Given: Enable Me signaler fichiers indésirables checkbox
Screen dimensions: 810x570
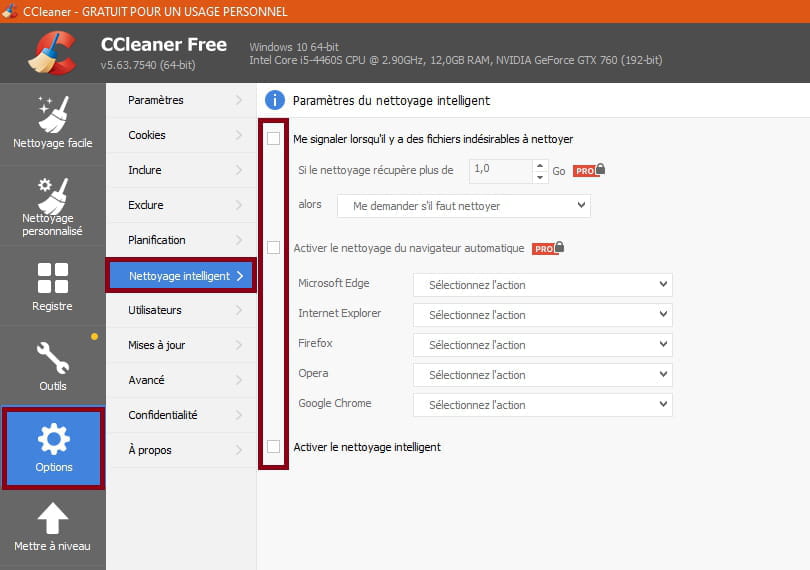Looking at the screenshot, I should coord(273,138).
